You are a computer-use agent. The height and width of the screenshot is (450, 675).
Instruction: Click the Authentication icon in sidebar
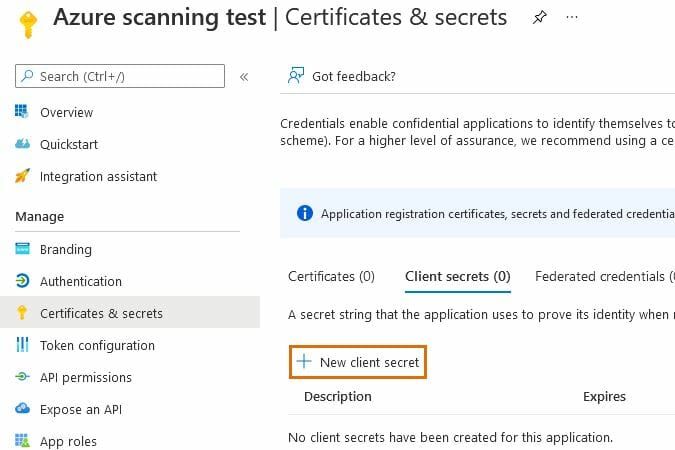(x=22, y=281)
